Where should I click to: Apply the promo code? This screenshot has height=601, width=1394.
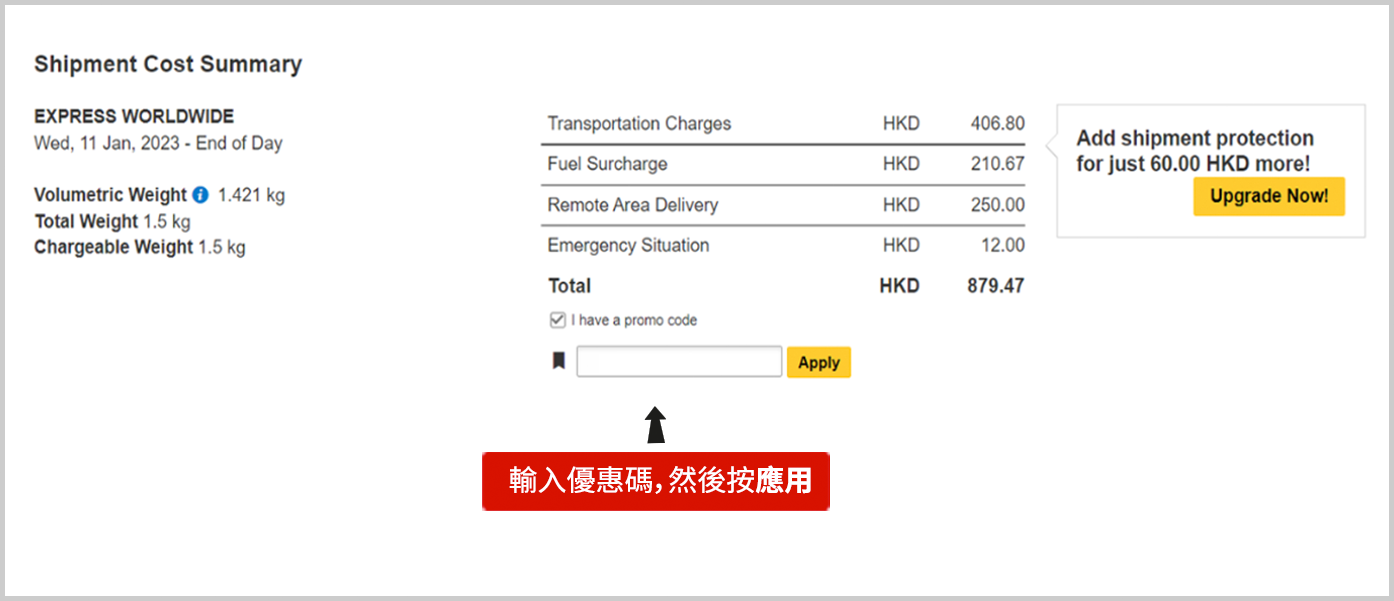click(819, 362)
